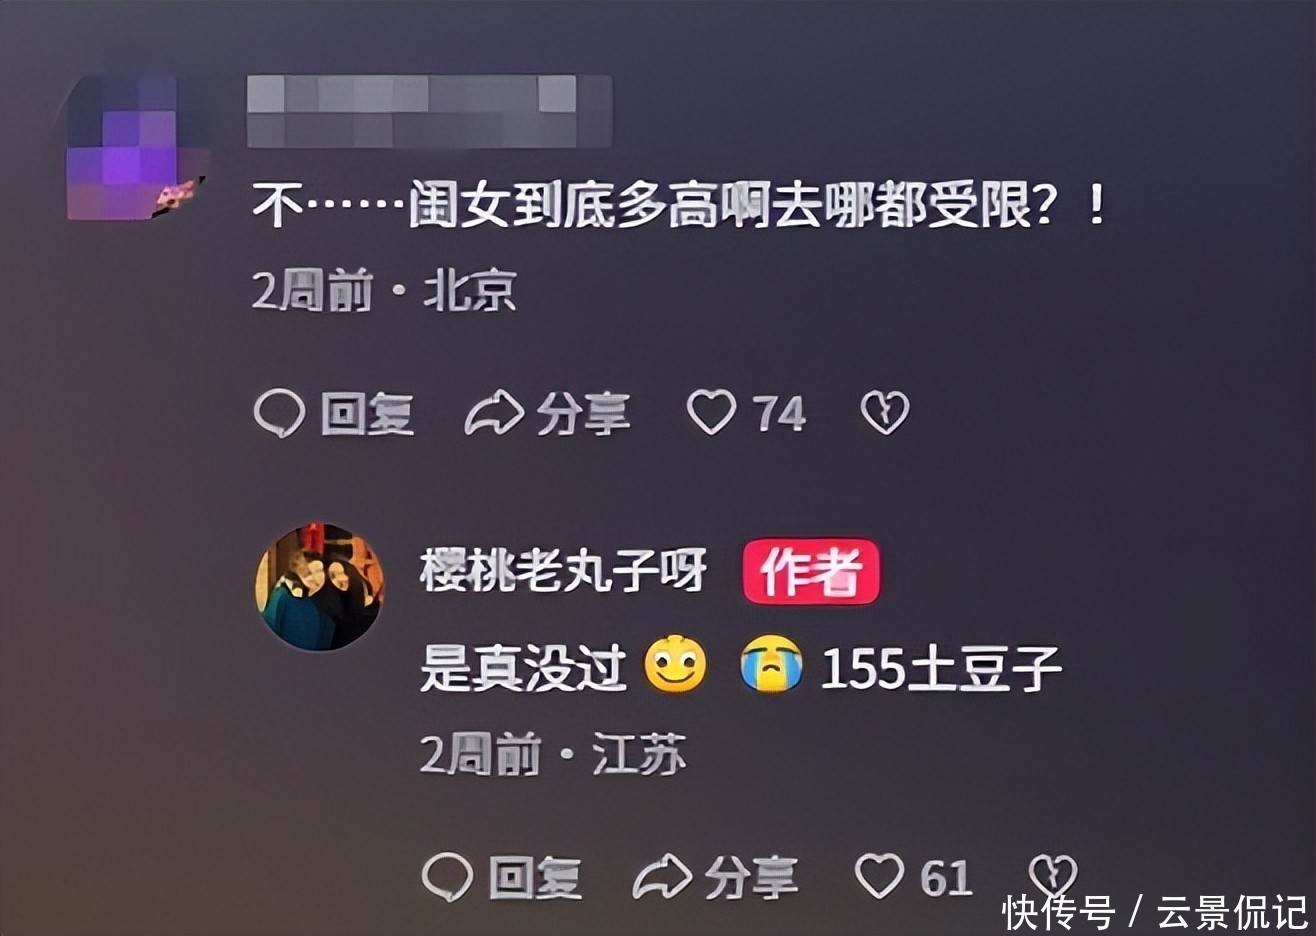Dislike the first comment via broken heart
The height and width of the screenshot is (936, 1316).
coord(885,413)
